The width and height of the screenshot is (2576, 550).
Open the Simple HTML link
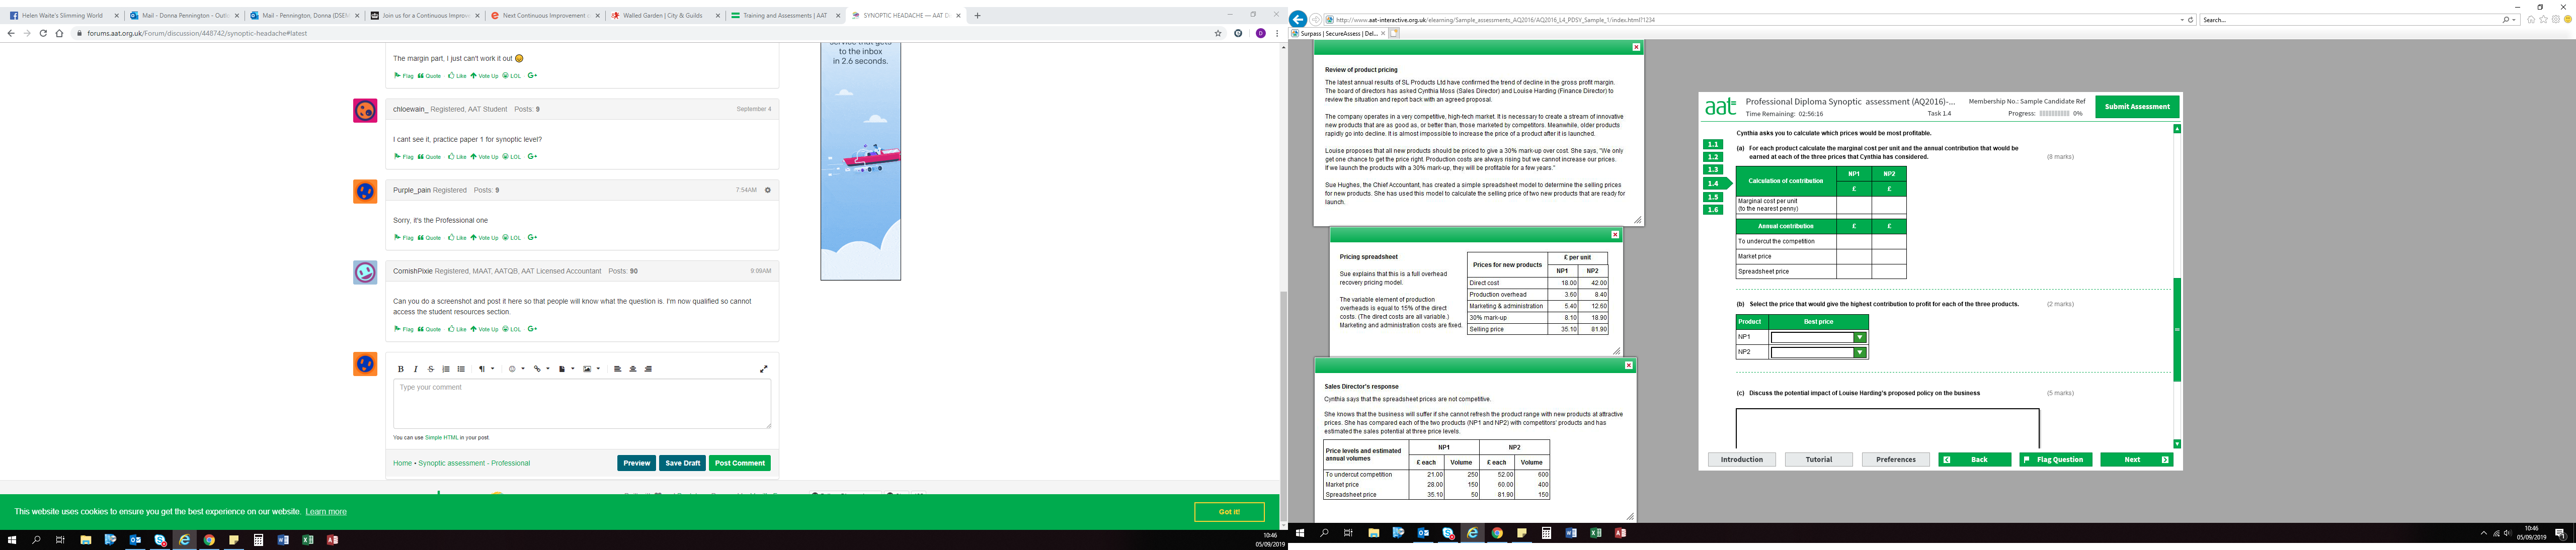(x=441, y=437)
